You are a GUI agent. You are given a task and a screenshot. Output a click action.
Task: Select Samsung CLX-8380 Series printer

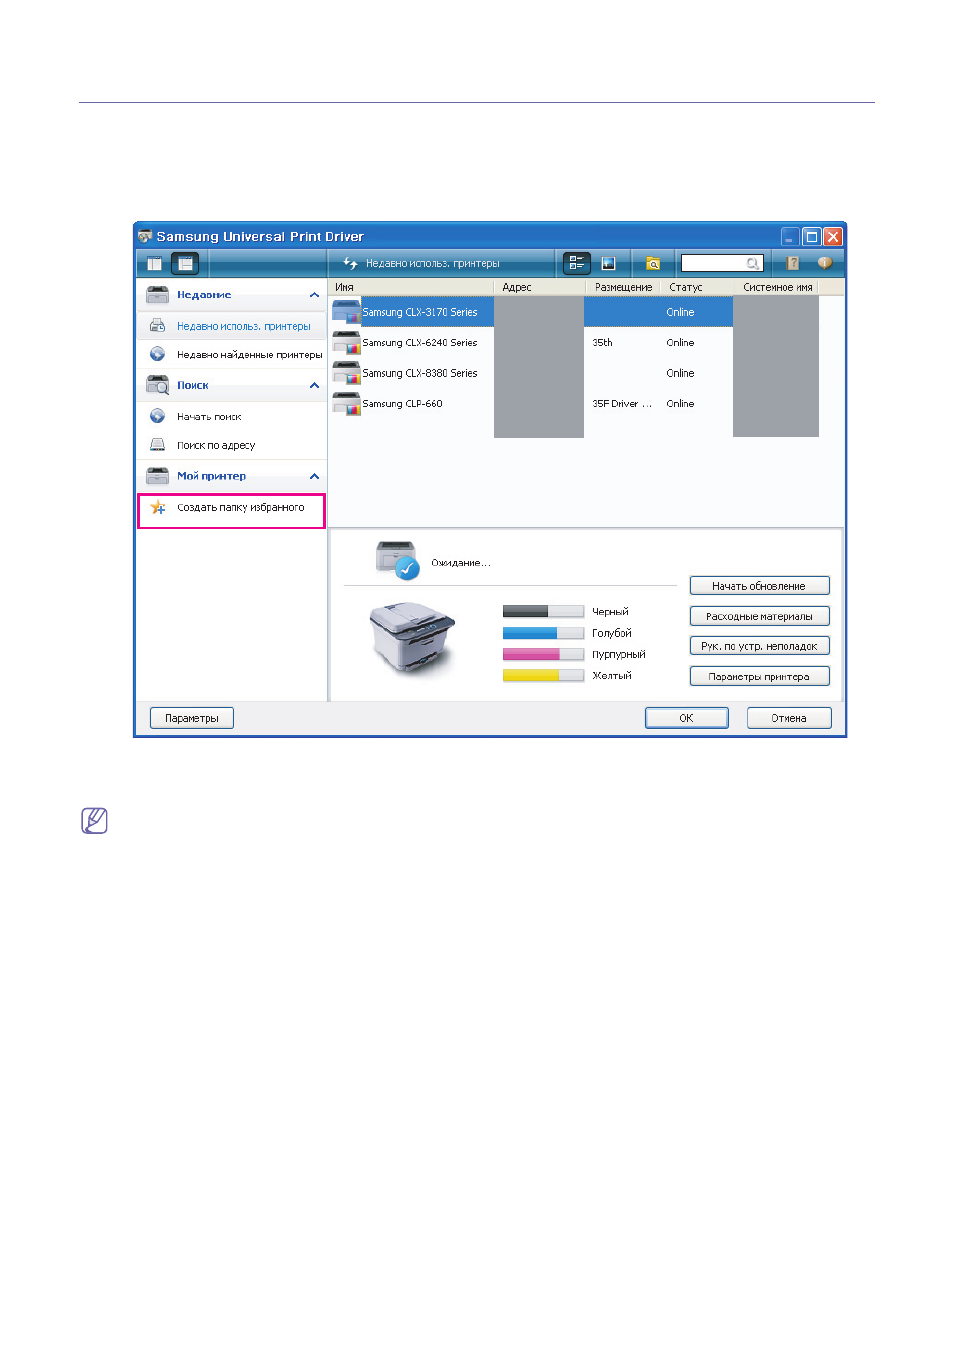[419, 373]
